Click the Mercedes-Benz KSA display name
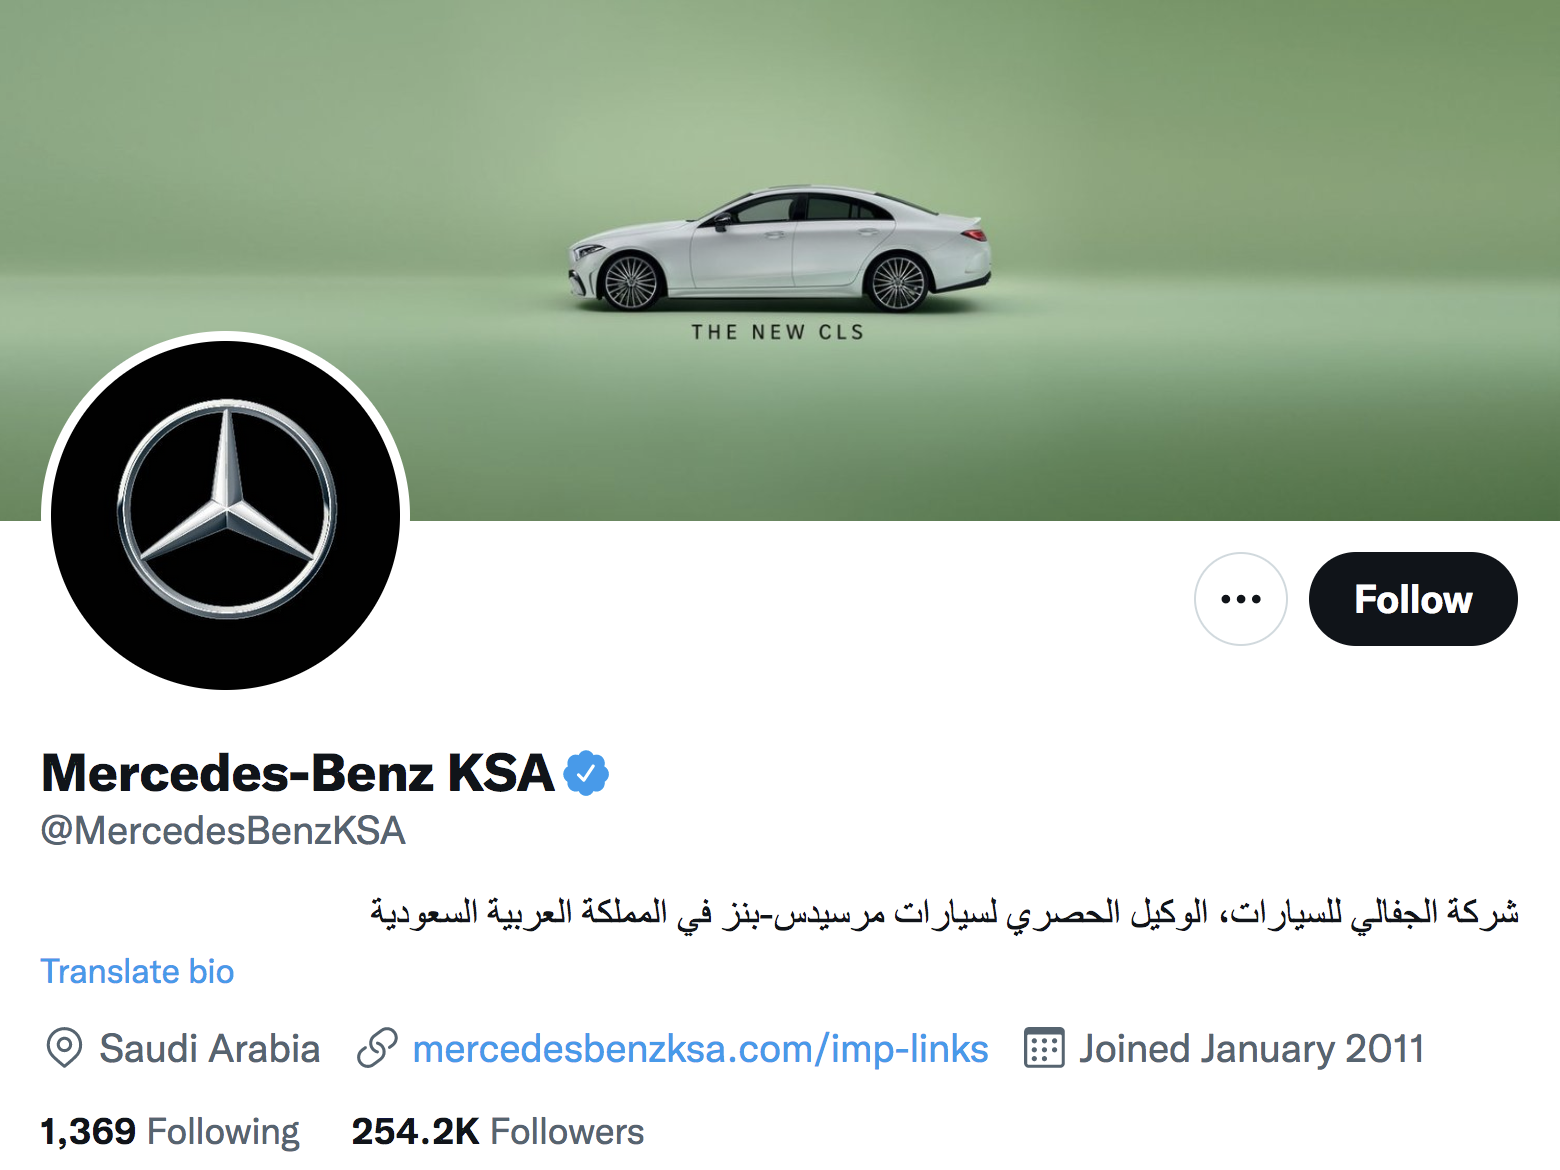This screenshot has height=1170, width=1560. coord(297,773)
